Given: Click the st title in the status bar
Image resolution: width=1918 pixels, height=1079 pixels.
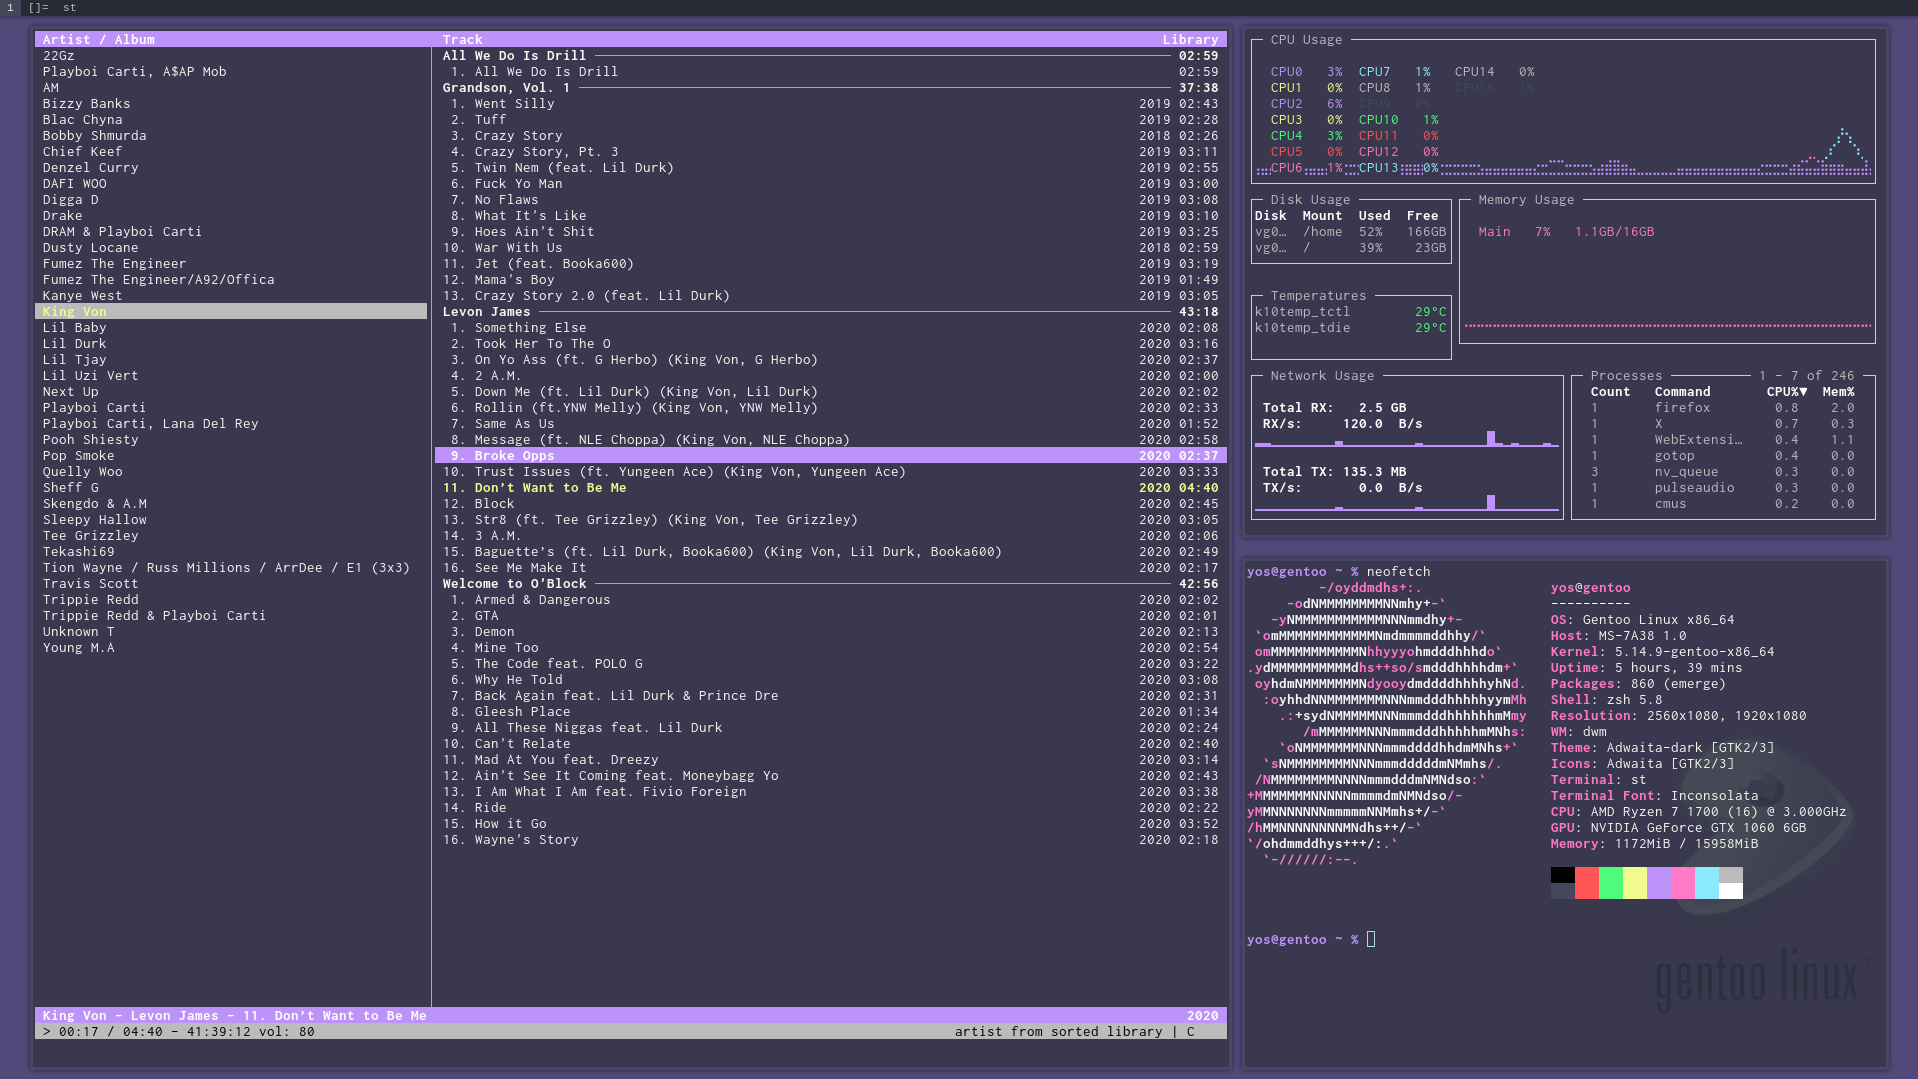Looking at the screenshot, I should 69,7.
